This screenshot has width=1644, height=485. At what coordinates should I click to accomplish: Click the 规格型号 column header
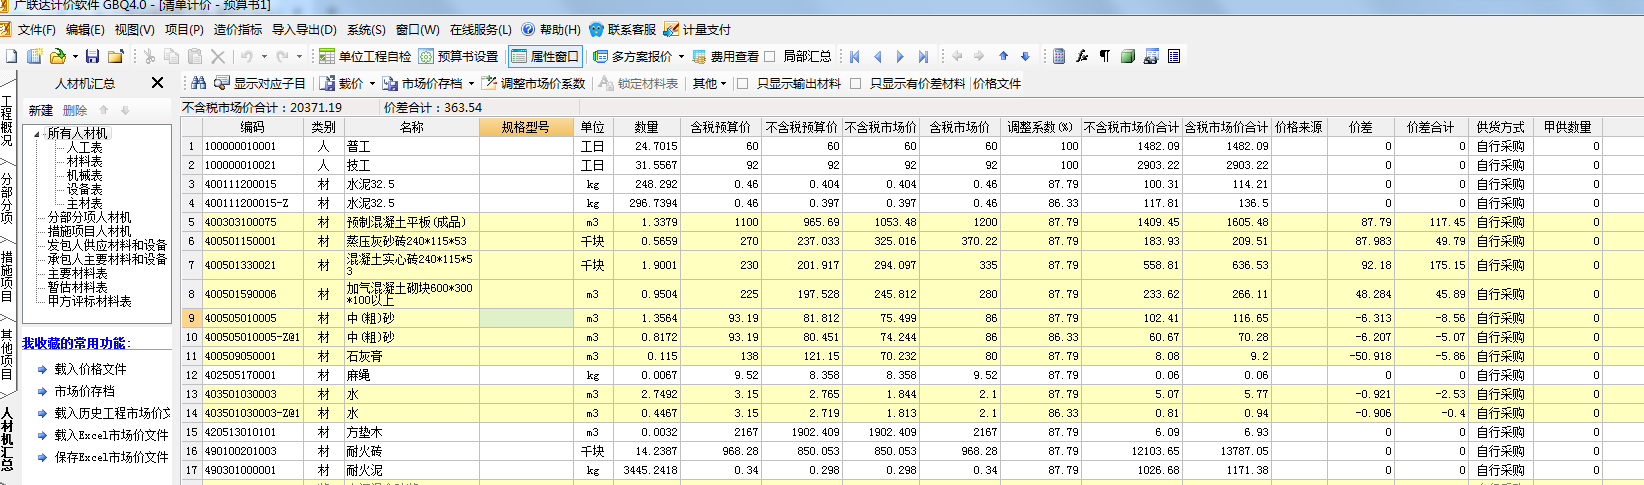click(526, 127)
